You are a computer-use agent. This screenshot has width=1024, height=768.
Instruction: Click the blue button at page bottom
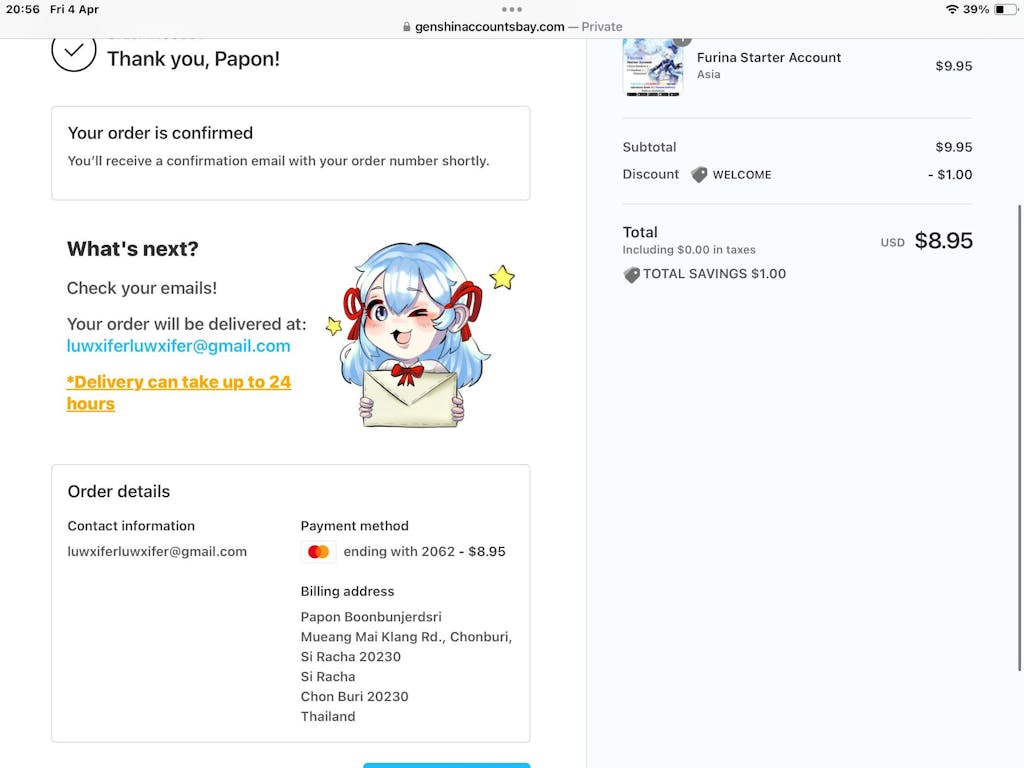[x=446, y=765]
